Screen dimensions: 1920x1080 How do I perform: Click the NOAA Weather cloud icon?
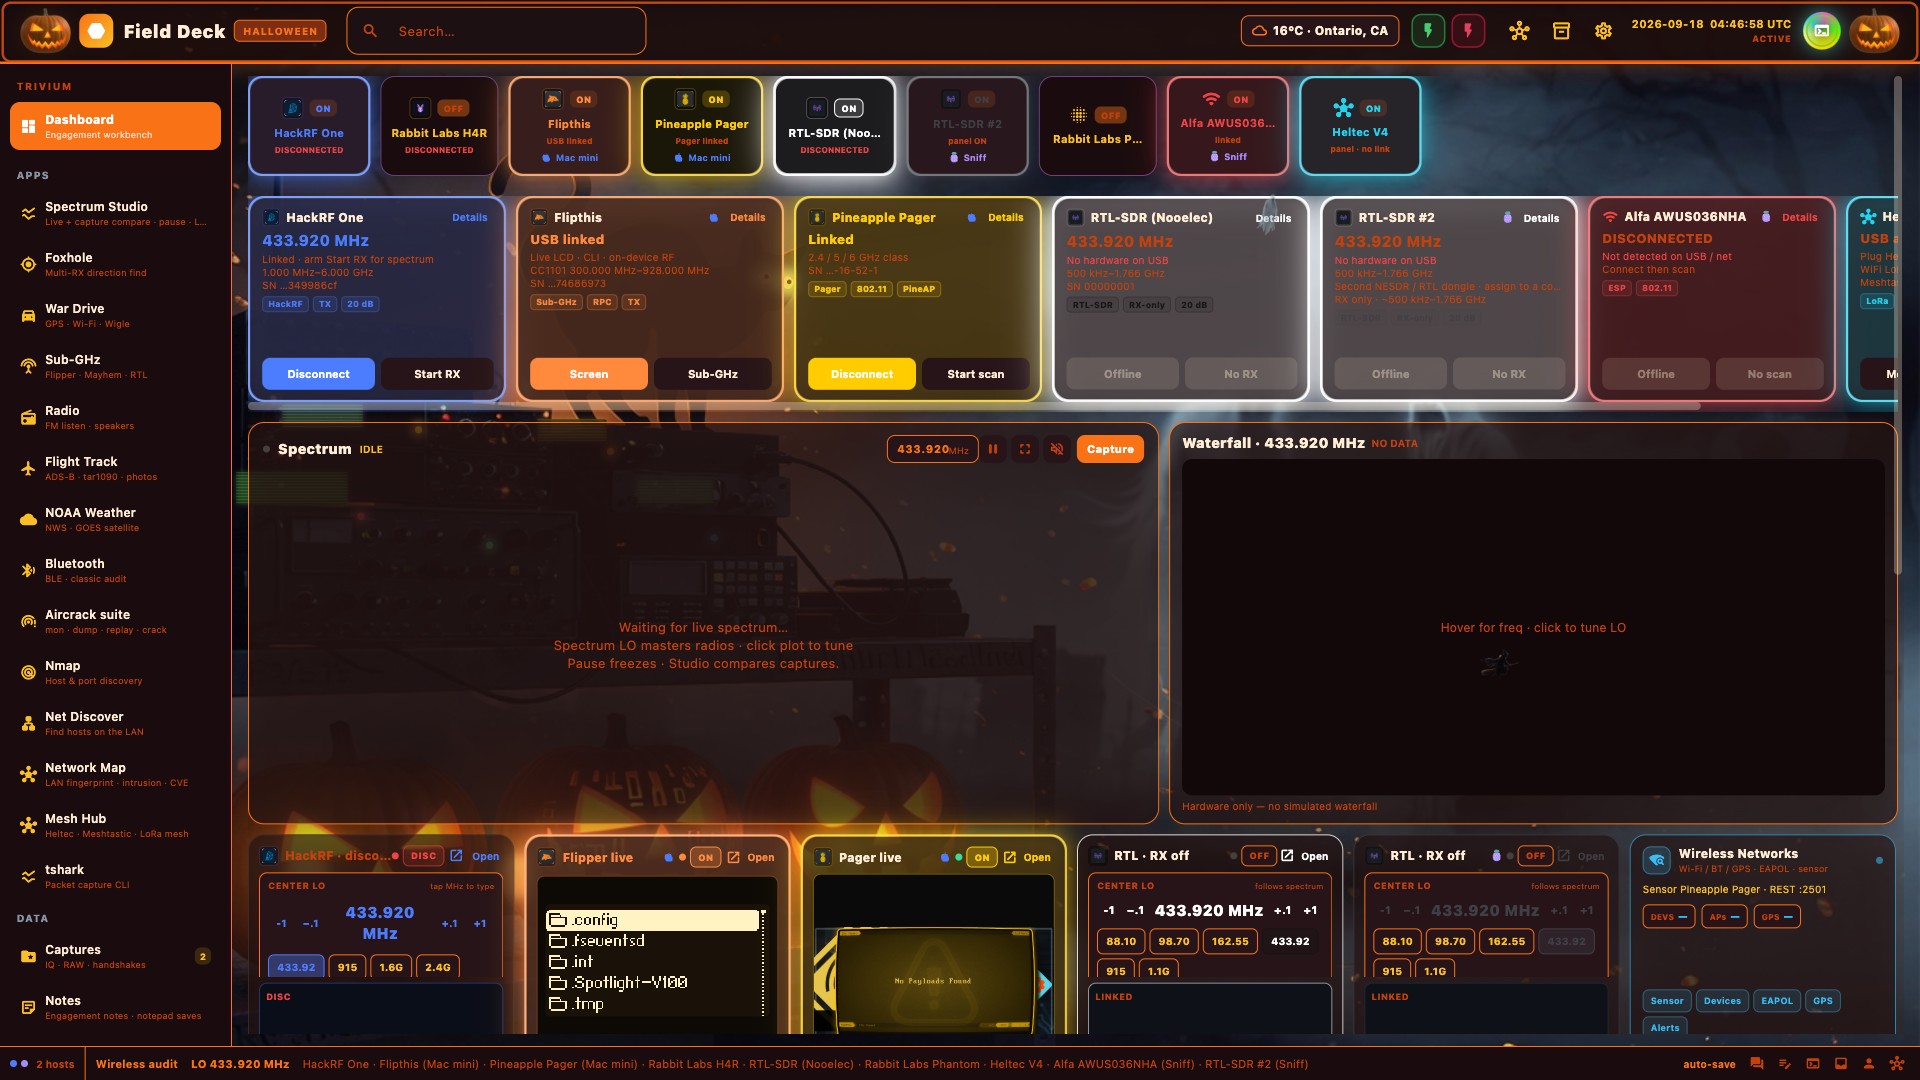click(28, 519)
